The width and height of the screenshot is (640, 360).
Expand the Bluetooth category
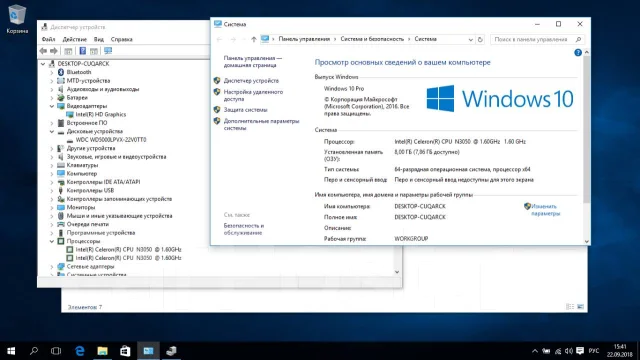[x=52, y=73]
